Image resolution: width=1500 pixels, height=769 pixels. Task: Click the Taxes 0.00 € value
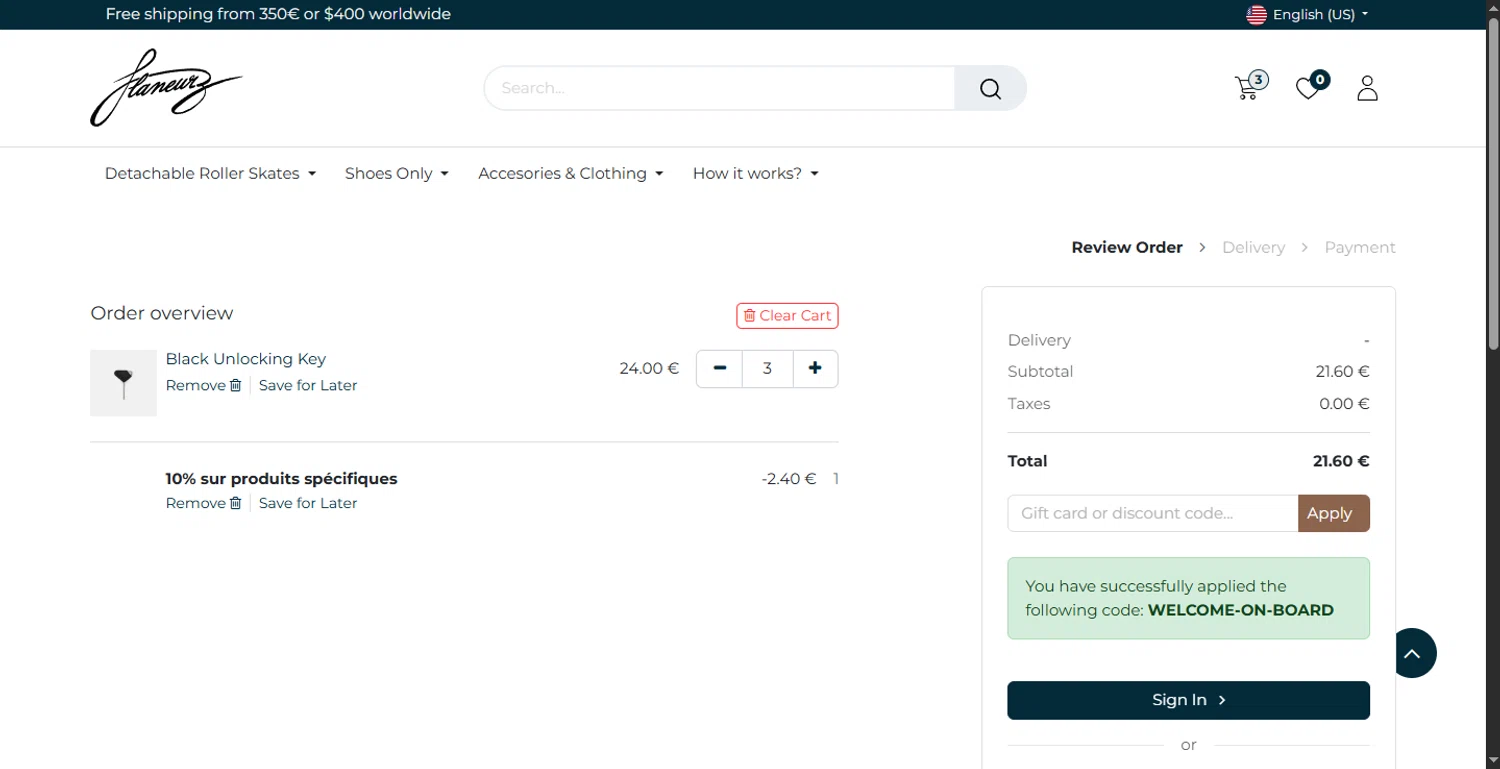pos(1344,404)
